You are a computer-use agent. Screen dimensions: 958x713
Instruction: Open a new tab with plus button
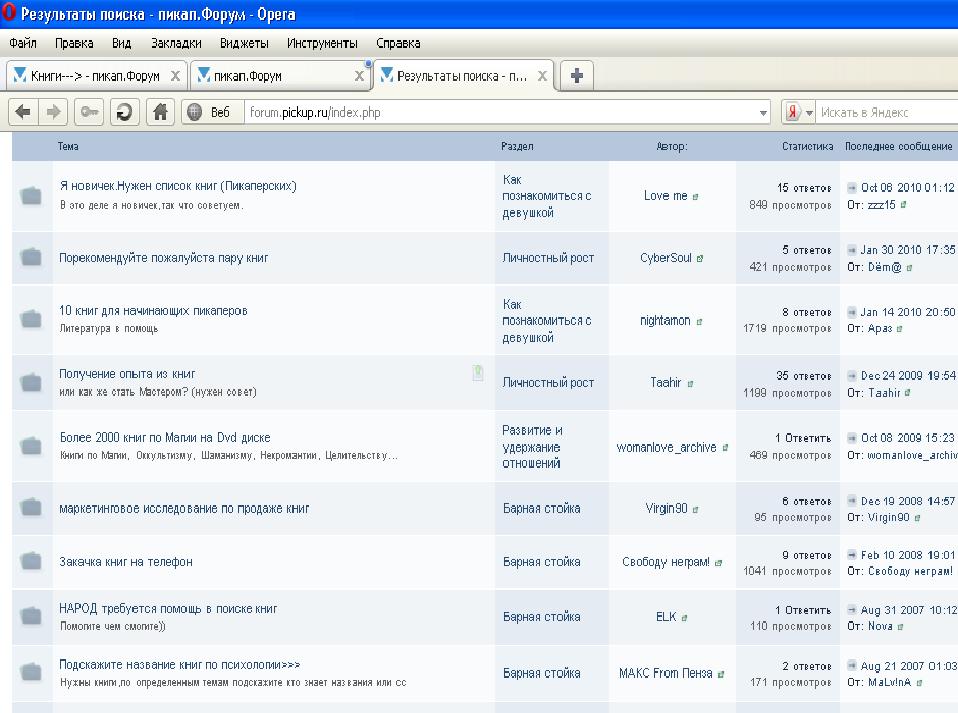tap(576, 76)
